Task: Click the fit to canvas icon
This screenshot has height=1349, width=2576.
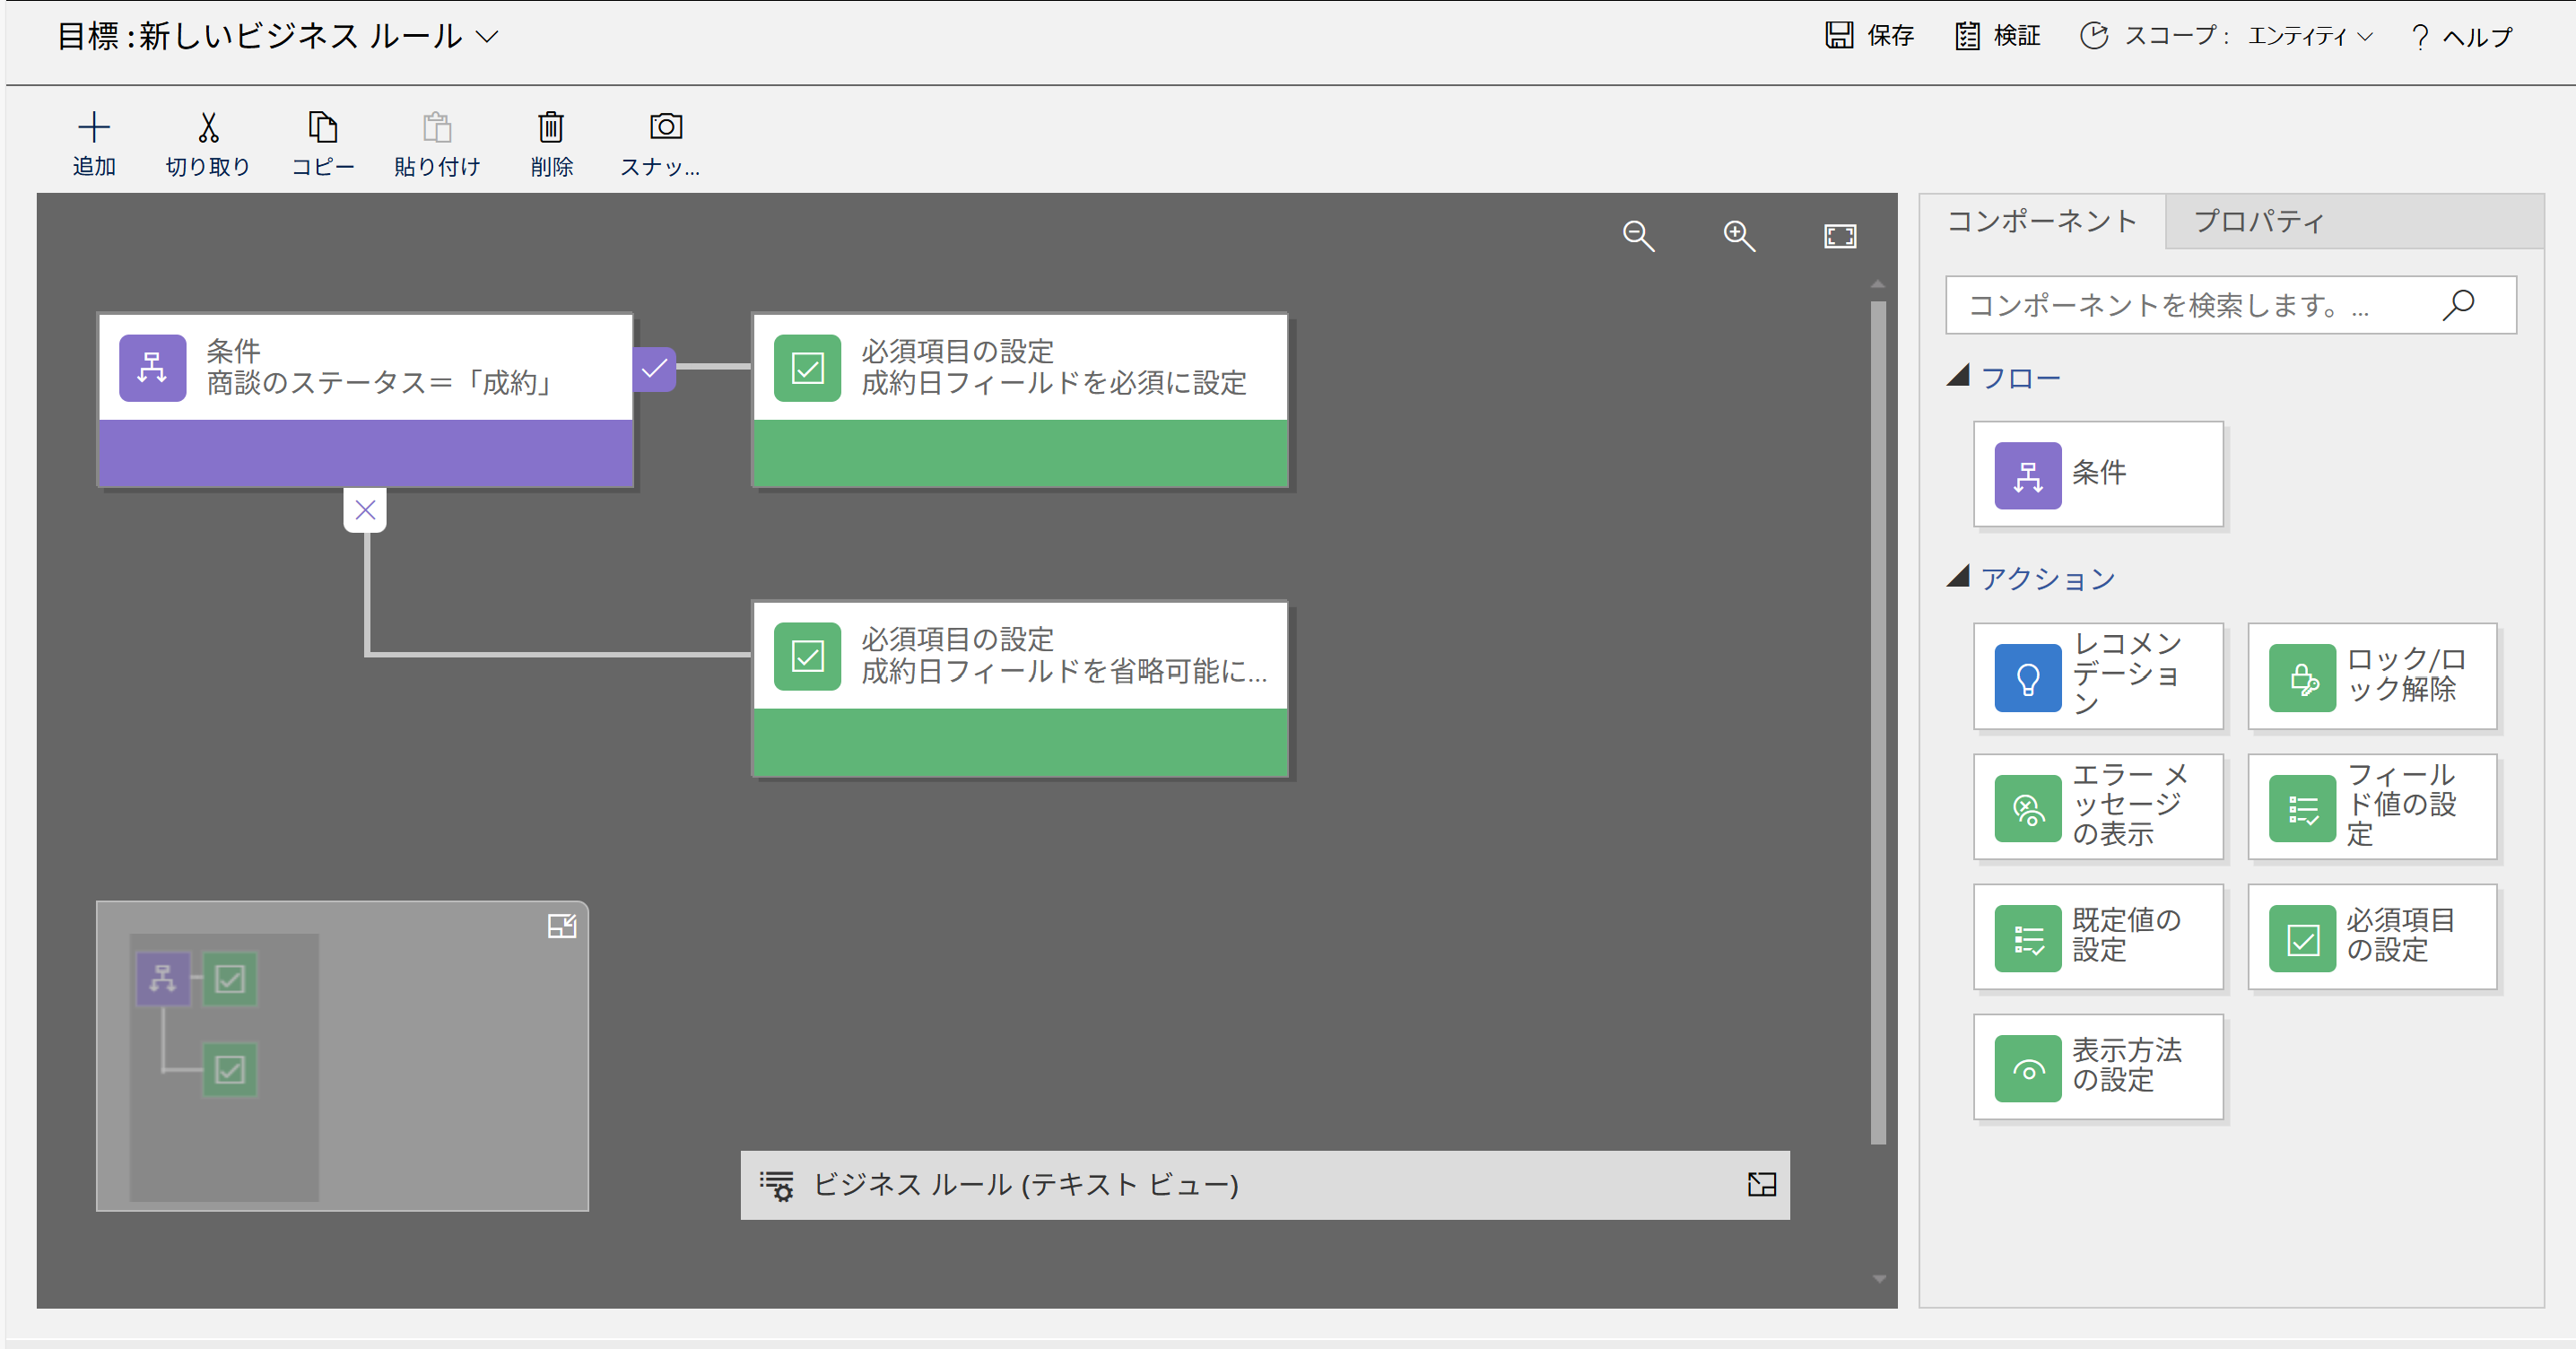Action: tap(1840, 236)
